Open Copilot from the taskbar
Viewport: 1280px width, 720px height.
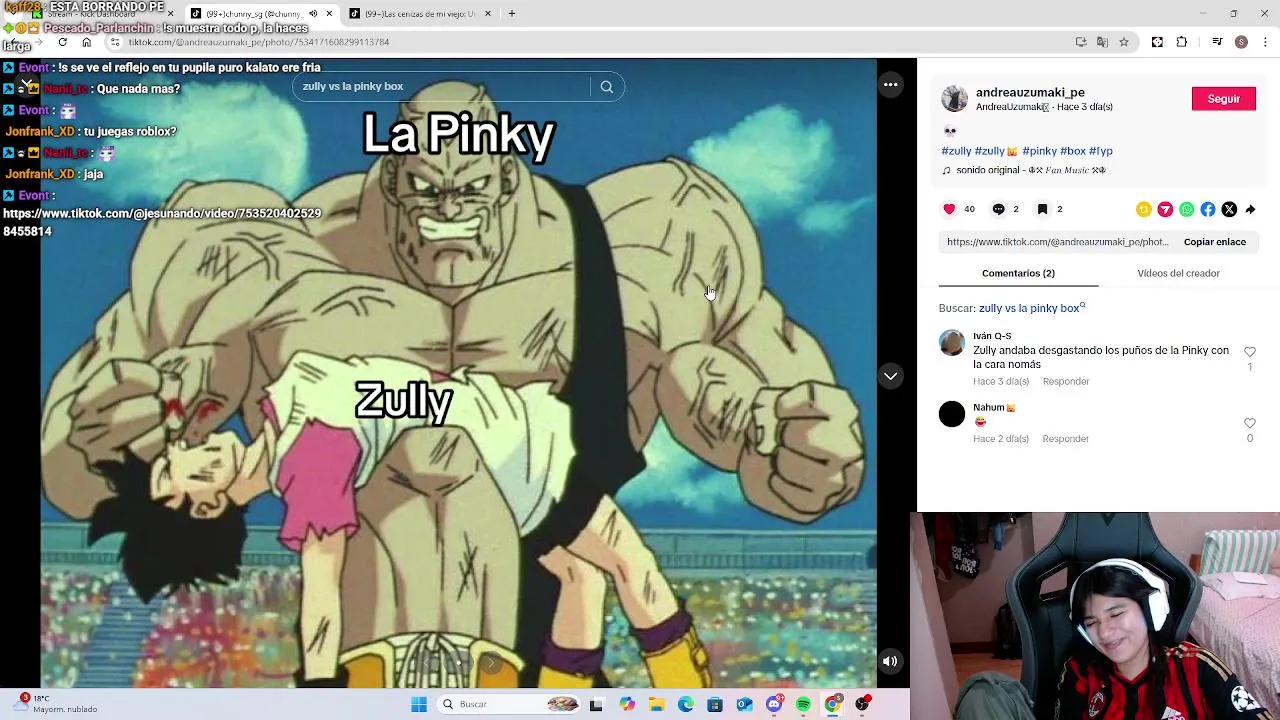click(627, 704)
